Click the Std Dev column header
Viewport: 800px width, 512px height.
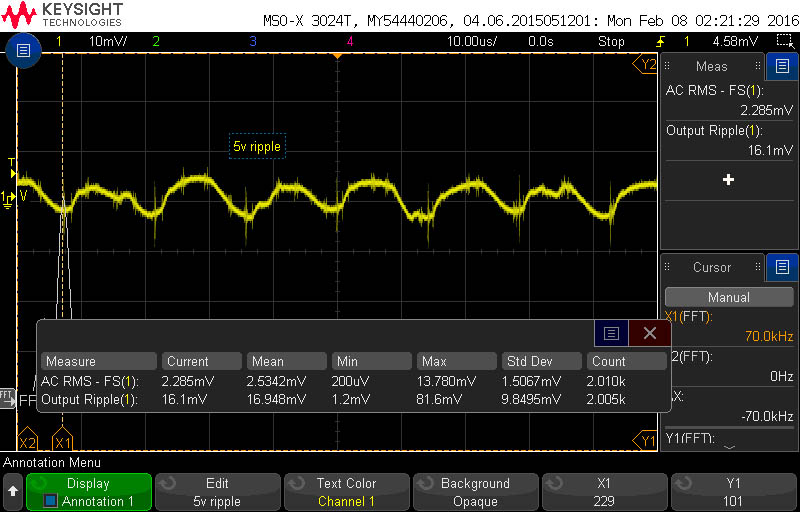[542, 361]
